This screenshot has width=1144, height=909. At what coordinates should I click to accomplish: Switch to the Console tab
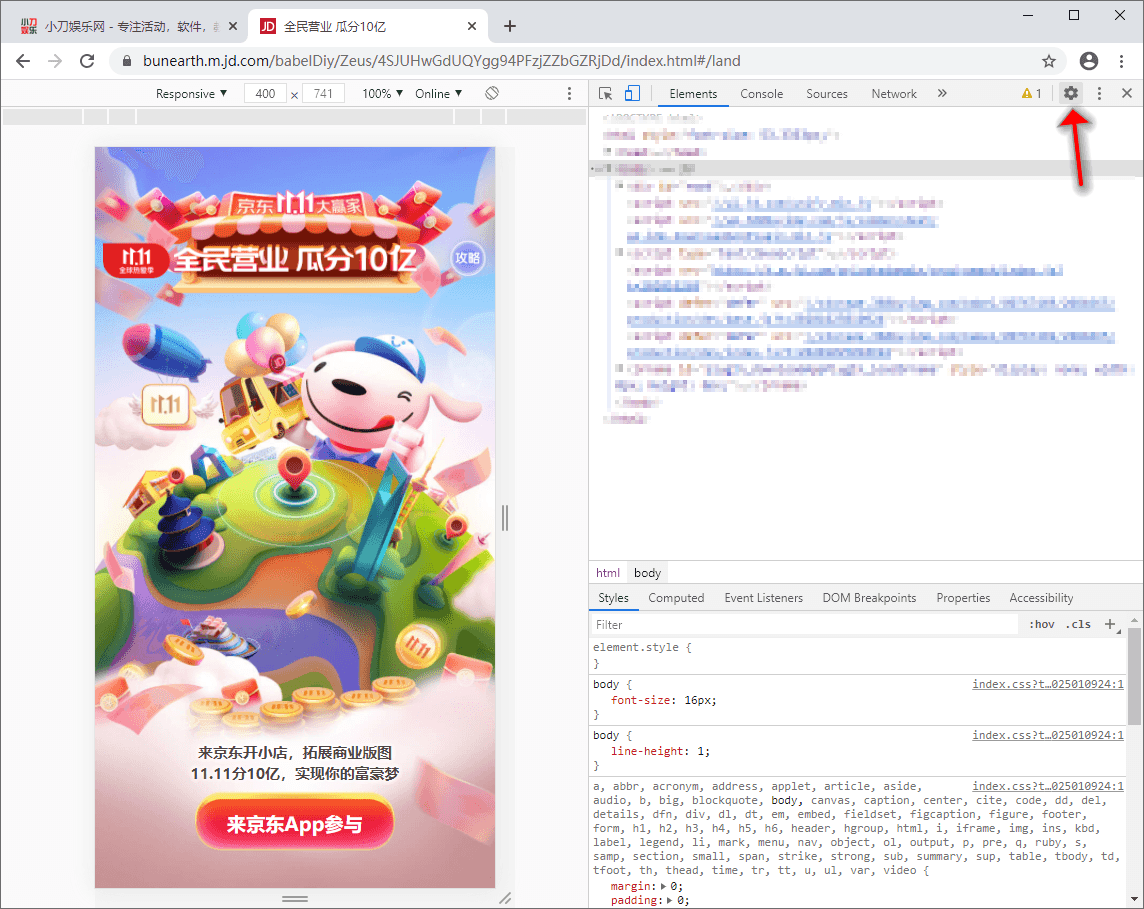(761, 93)
